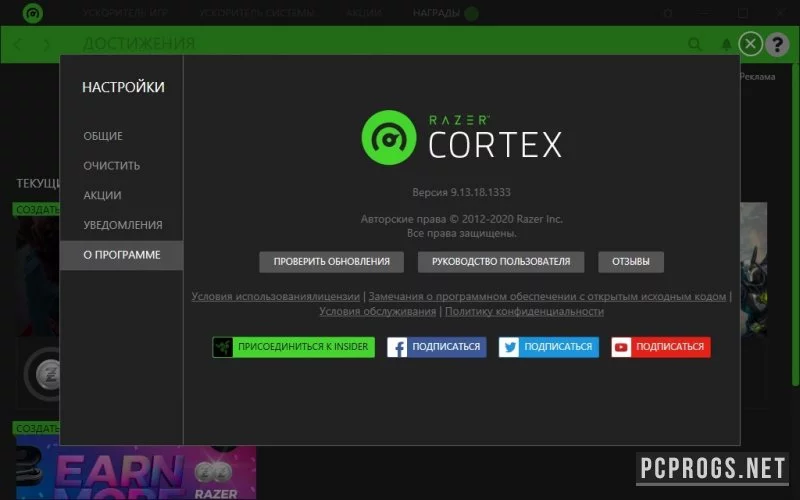This screenshot has height=500, width=800.
Task: Click the Razer Cortex logo in top bar
Action: coord(33,13)
